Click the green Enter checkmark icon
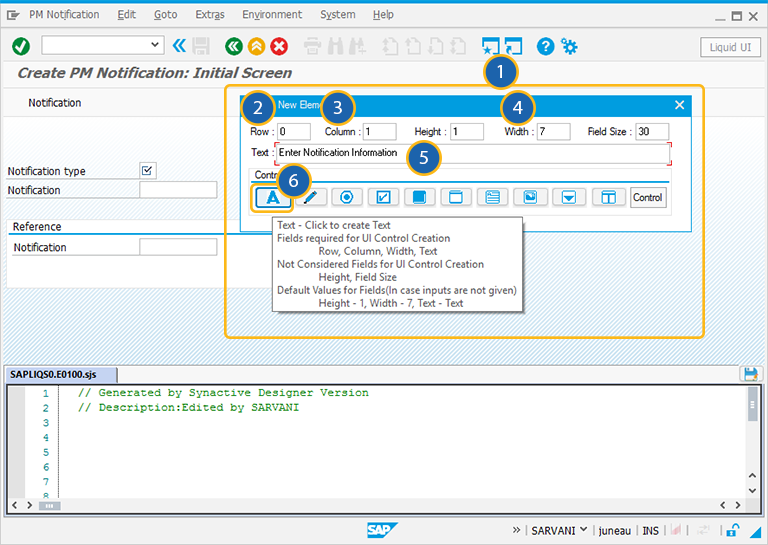 (x=21, y=47)
